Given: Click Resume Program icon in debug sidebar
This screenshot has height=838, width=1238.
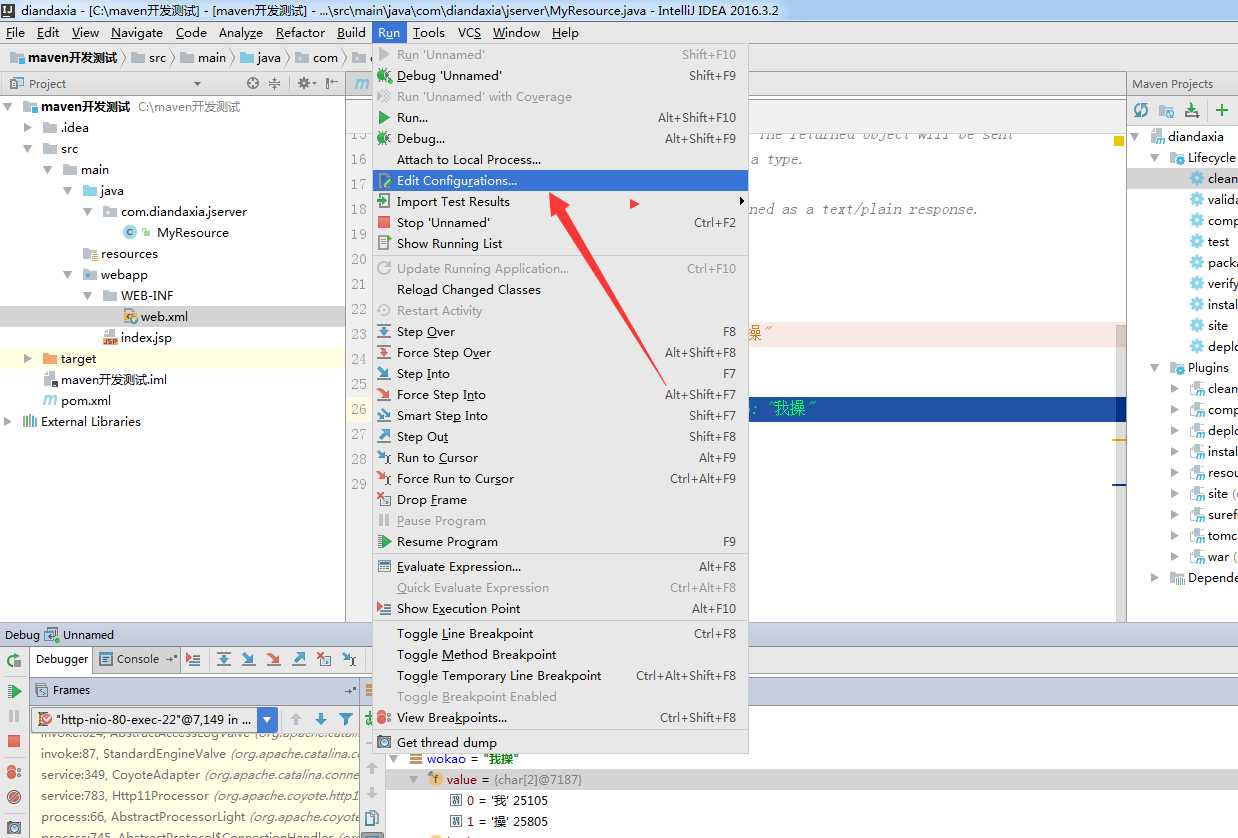Looking at the screenshot, I should pyautogui.click(x=14, y=691).
